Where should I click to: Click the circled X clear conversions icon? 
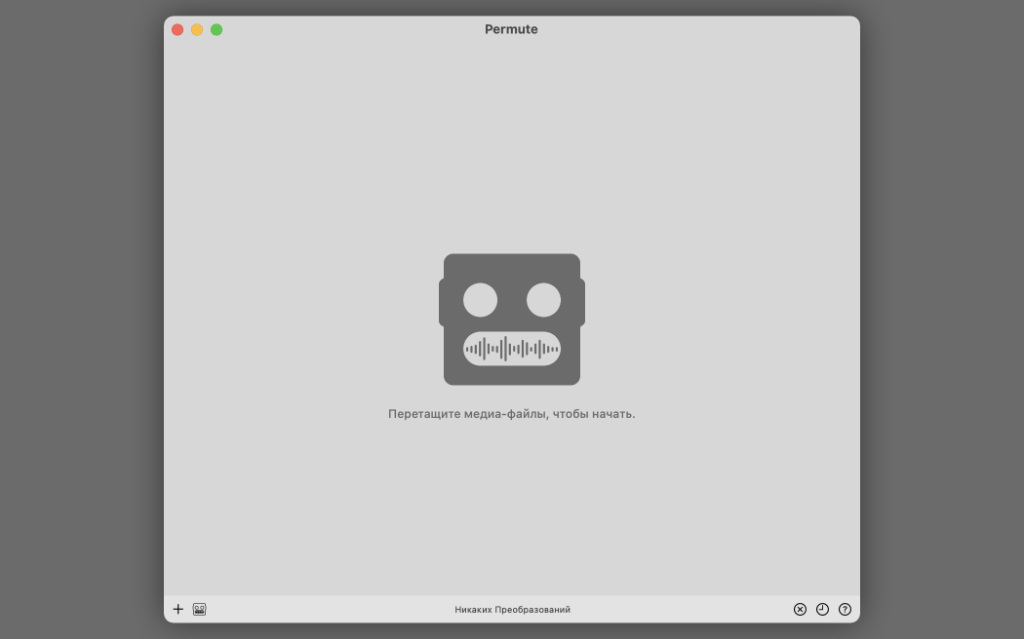click(800, 609)
